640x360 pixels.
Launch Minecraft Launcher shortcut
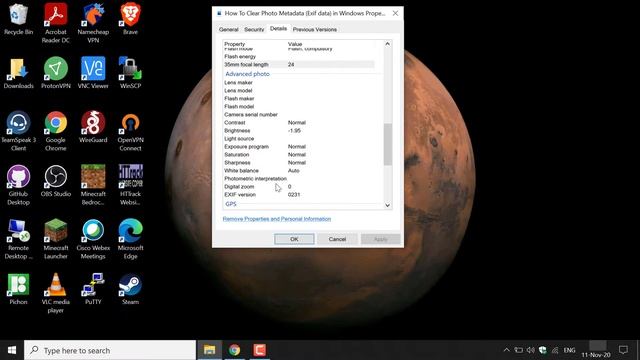[x=56, y=239]
